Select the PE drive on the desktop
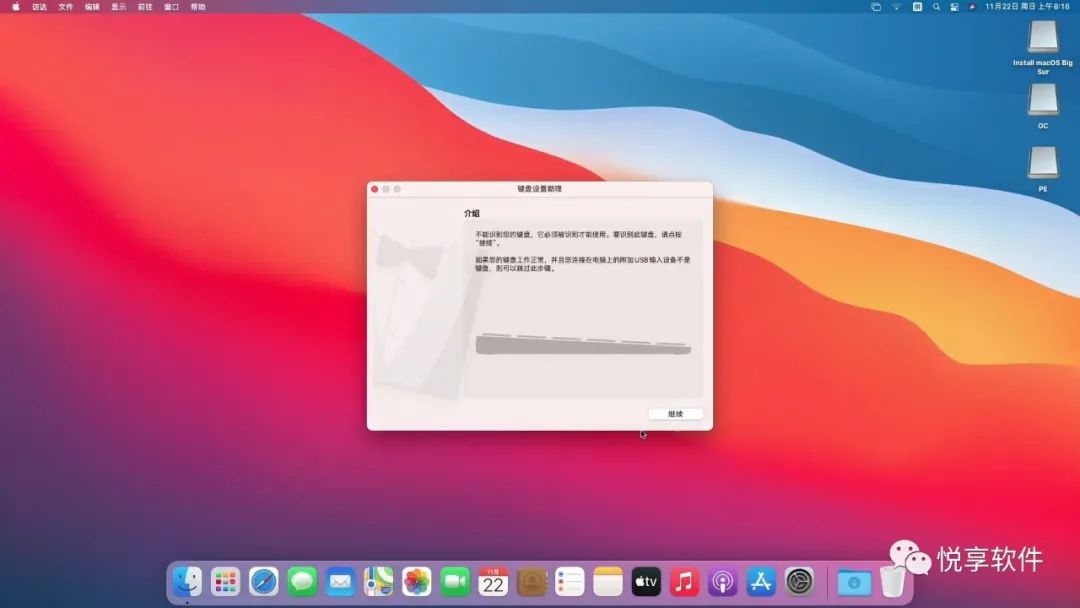 pyautogui.click(x=1043, y=164)
